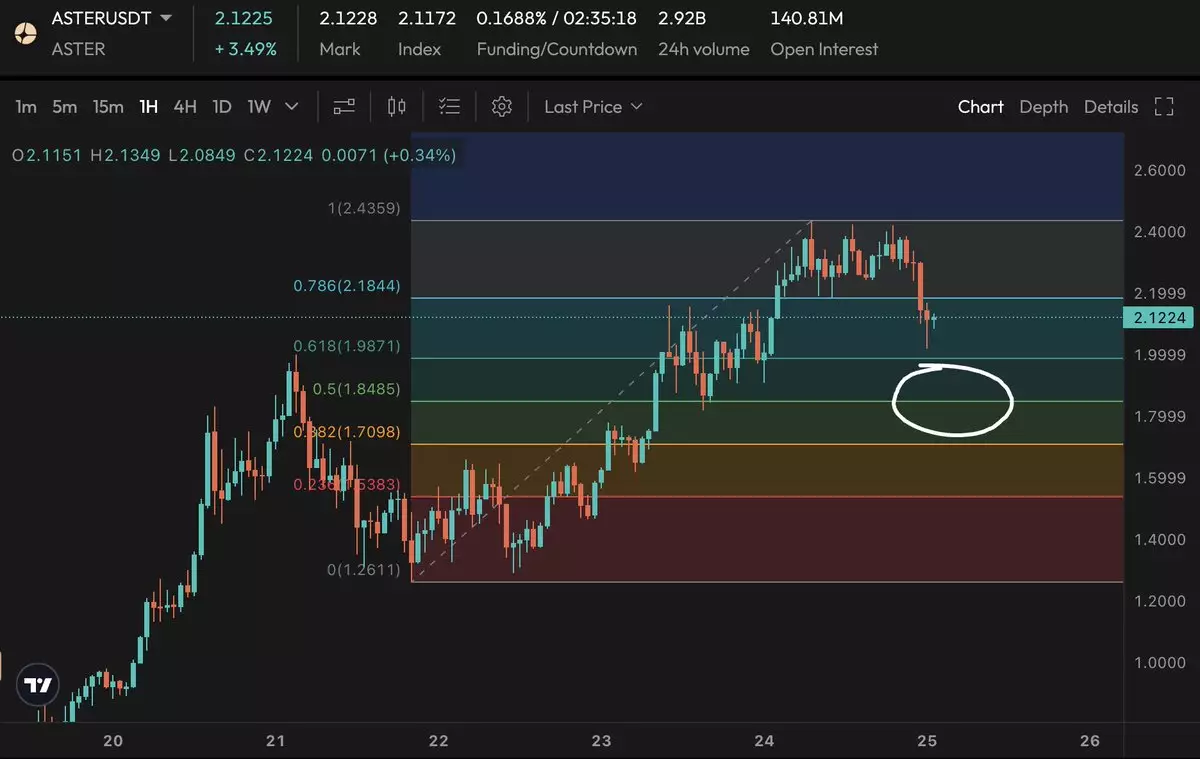Click the 2.6000 price axis label

(1160, 171)
